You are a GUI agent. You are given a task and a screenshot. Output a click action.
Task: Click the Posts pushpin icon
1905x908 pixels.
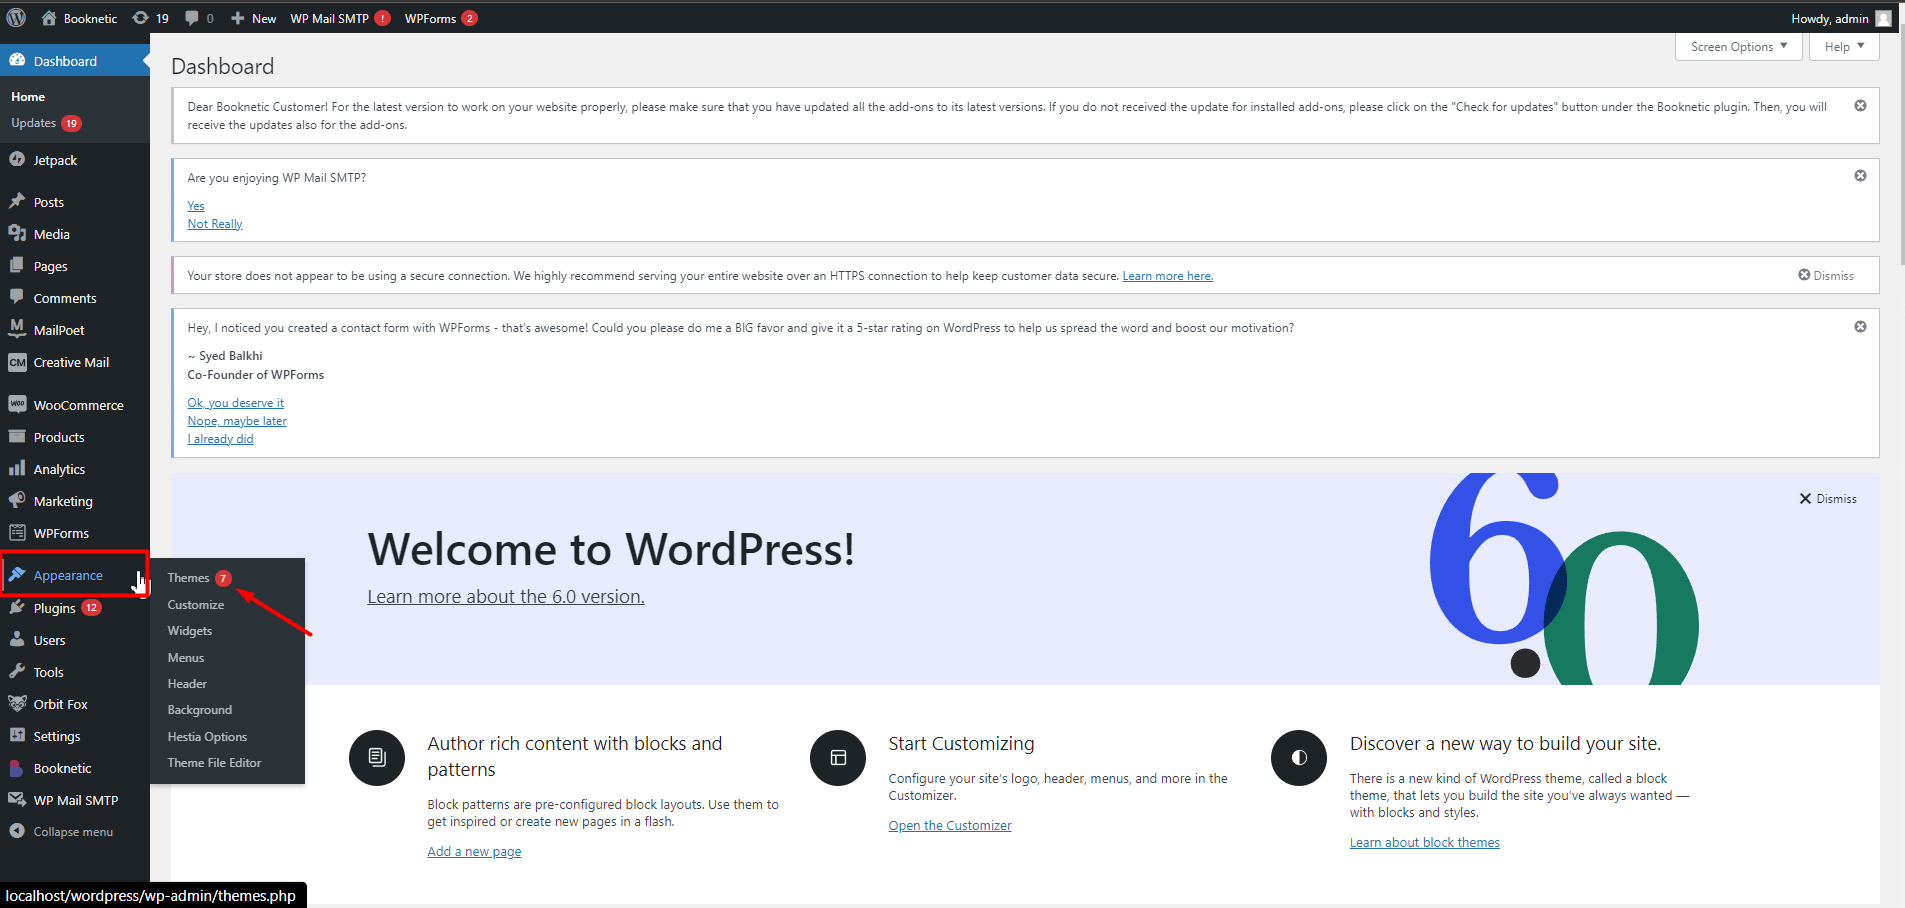pos(17,201)
